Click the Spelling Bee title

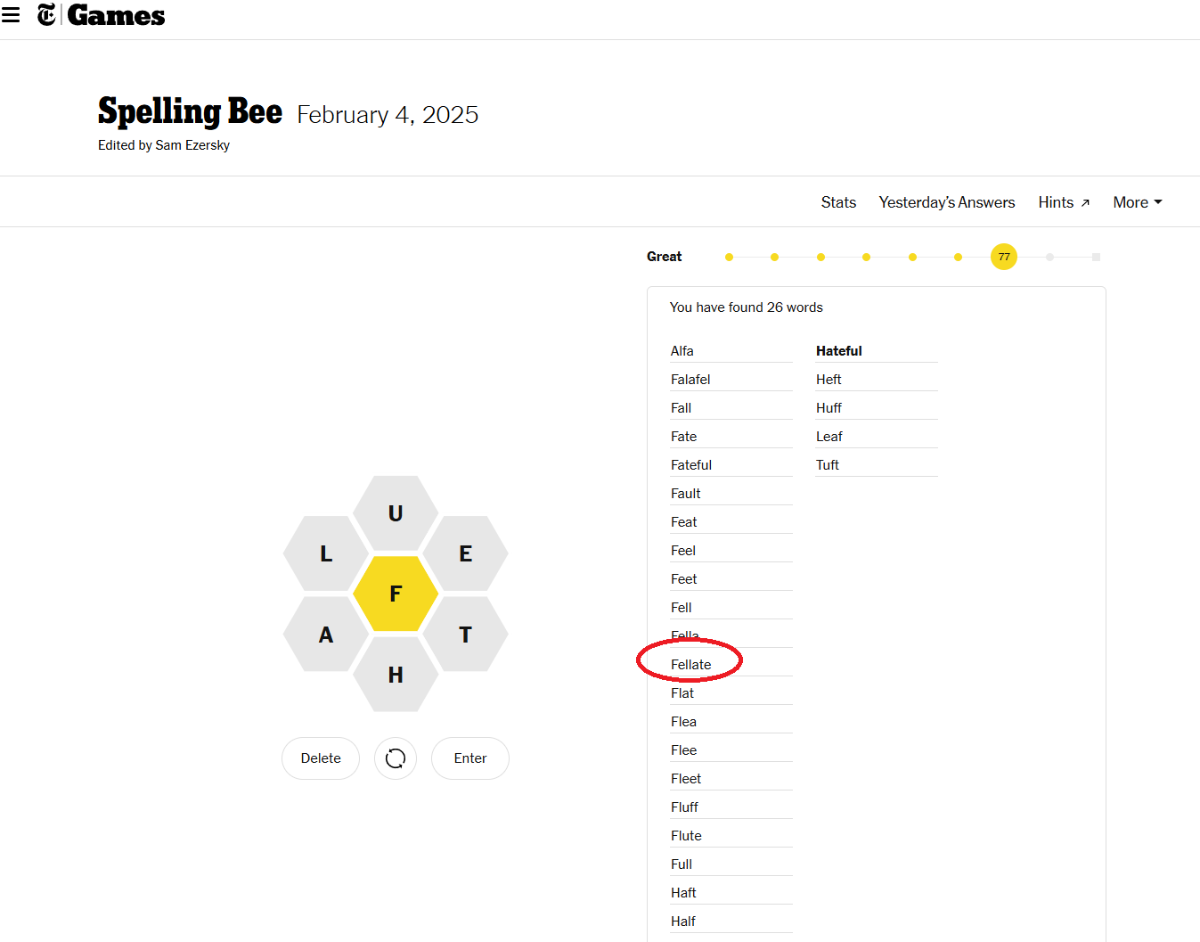click(x=190, y=112)
